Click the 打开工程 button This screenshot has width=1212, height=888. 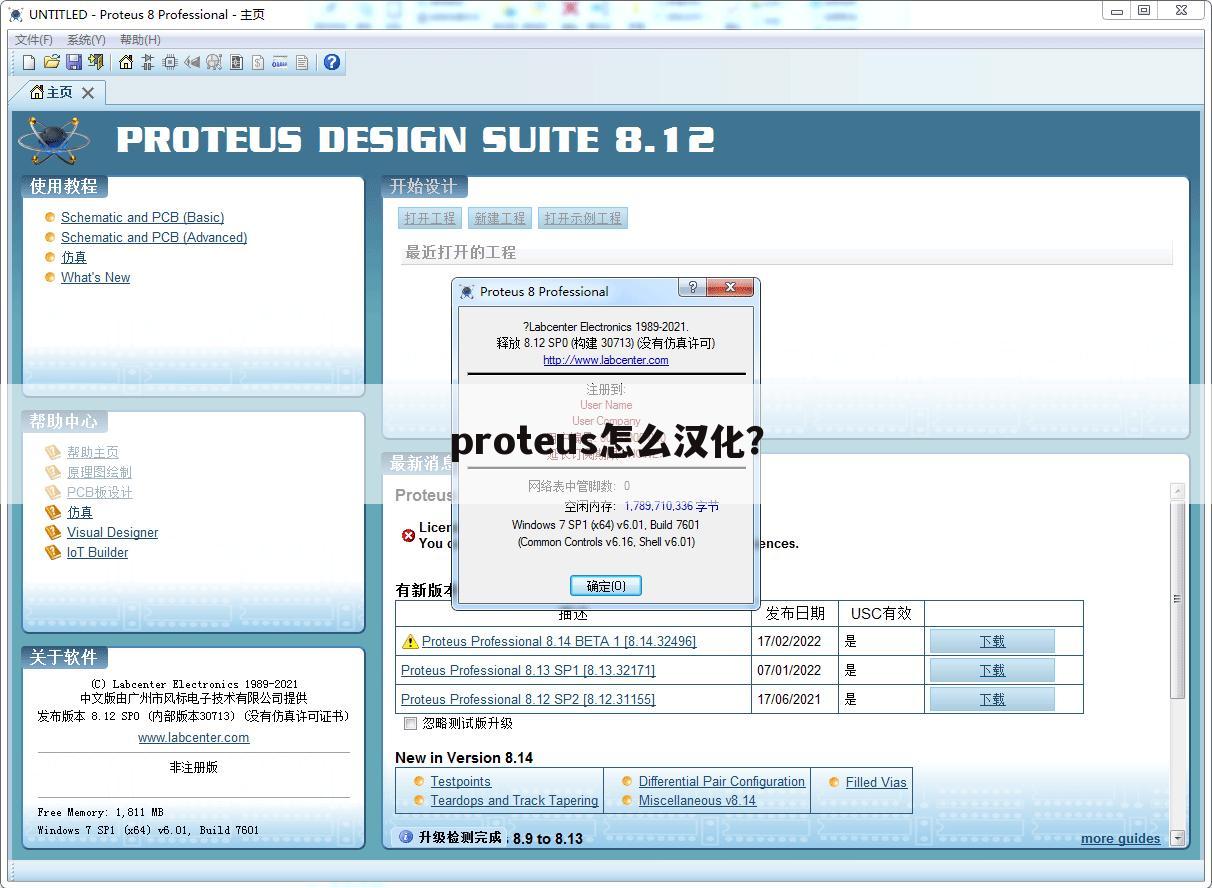pyautogui.click(x=430, y=218)
